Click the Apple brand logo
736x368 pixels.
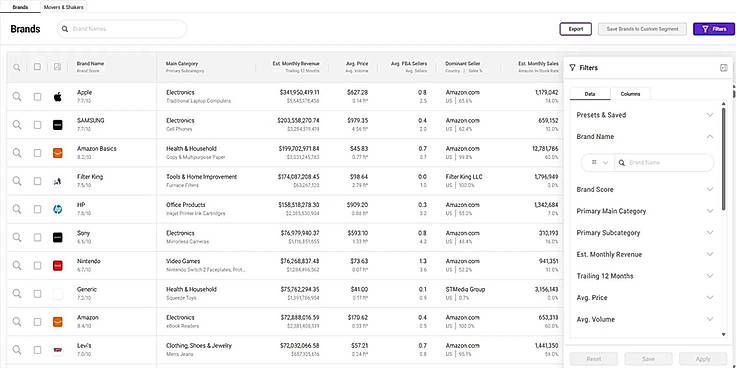(57, 97)
